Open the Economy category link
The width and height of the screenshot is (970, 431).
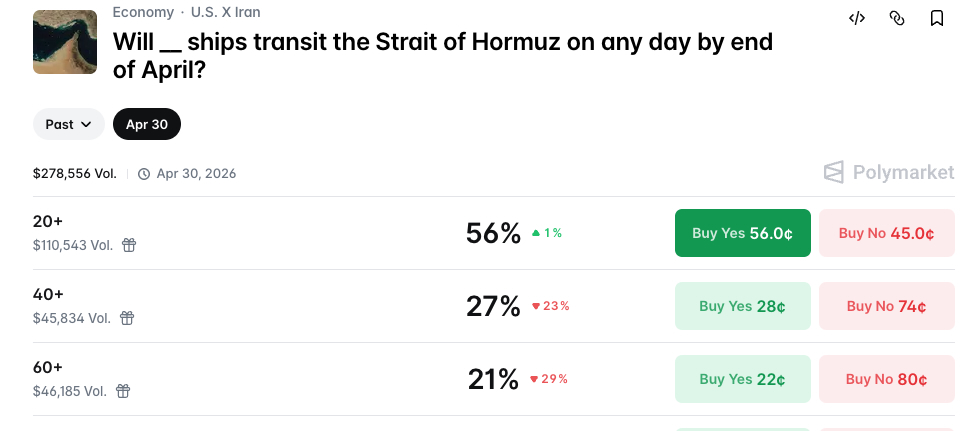[142, 13]
